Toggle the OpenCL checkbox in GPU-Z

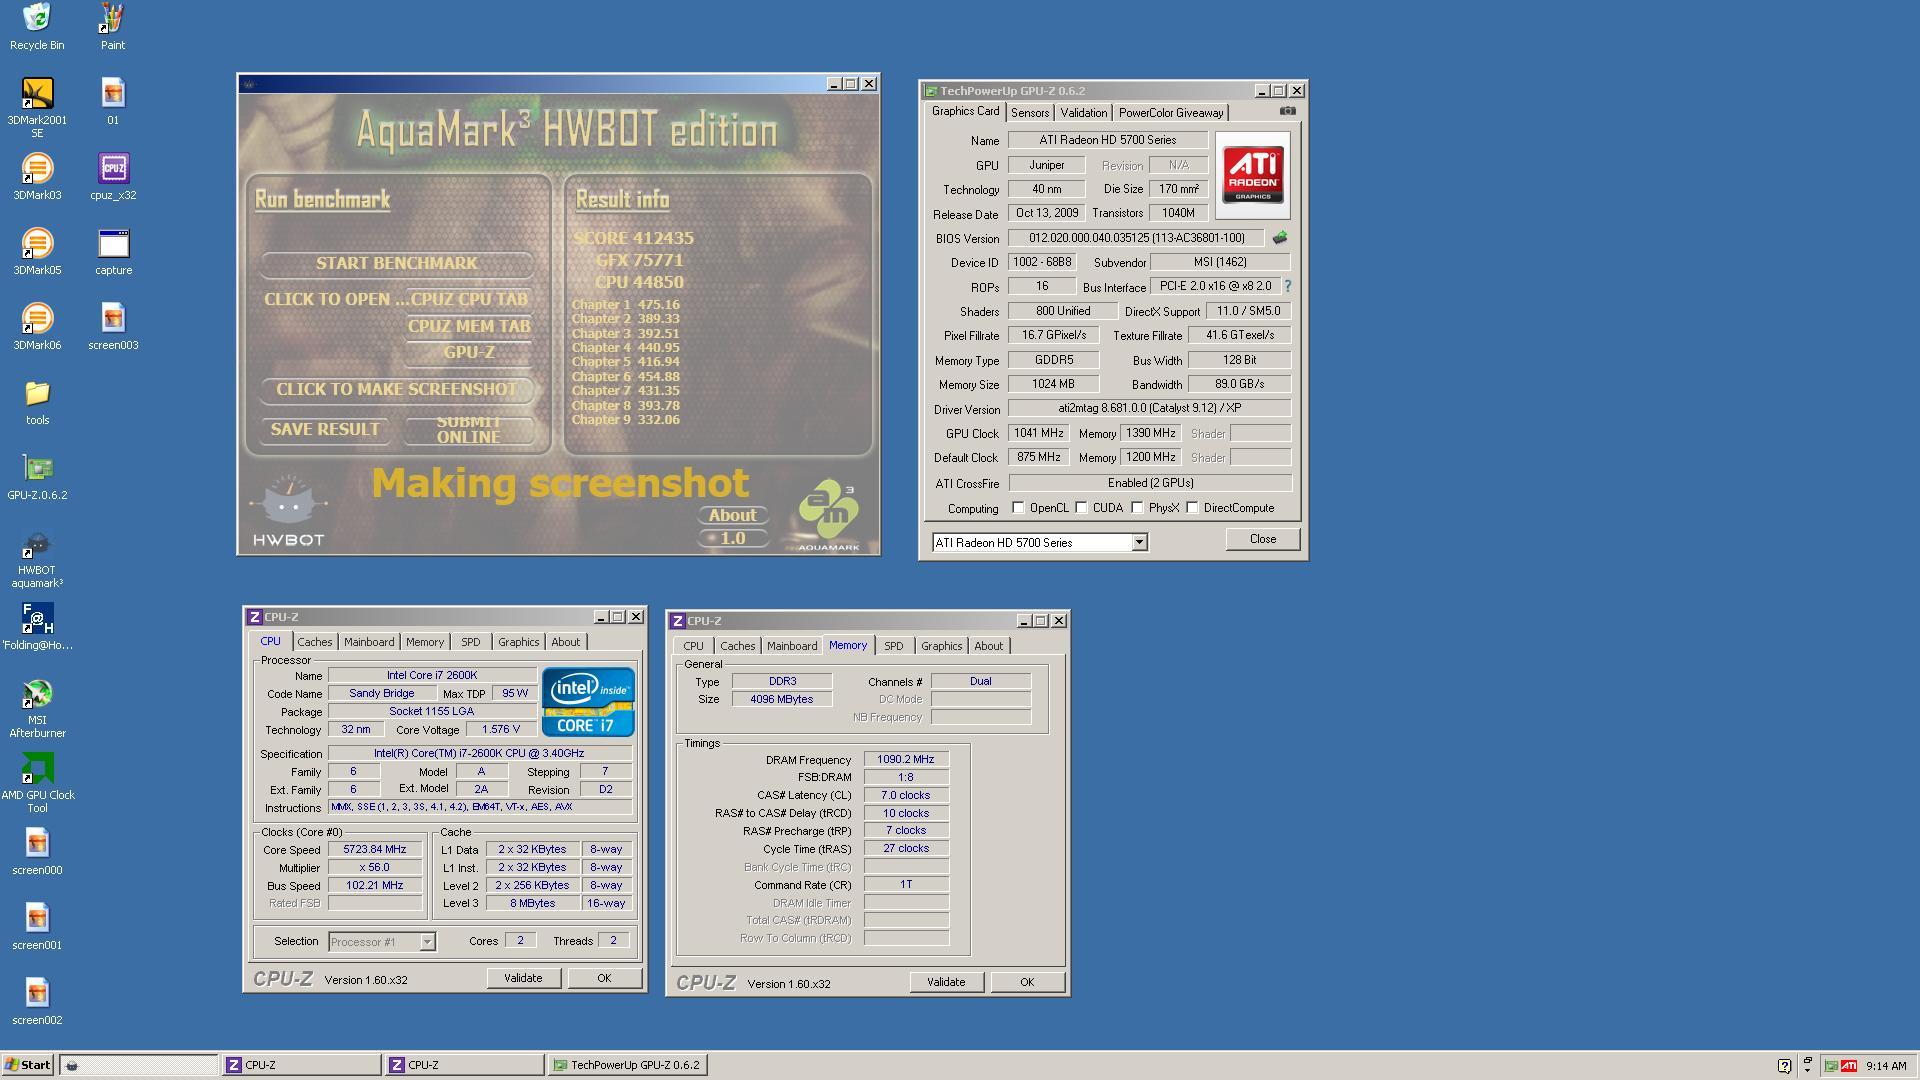click(x=1018, y=508)
